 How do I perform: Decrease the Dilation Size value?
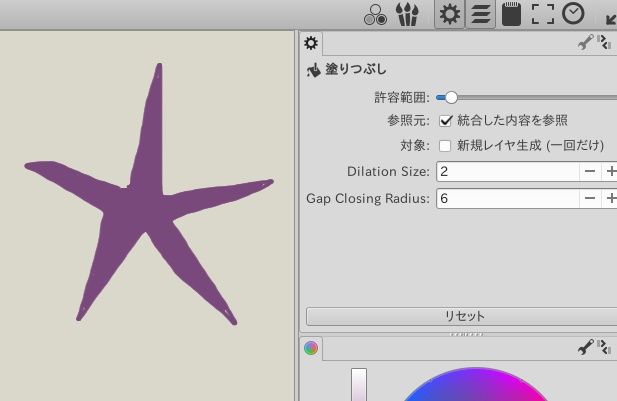(589, 171)
